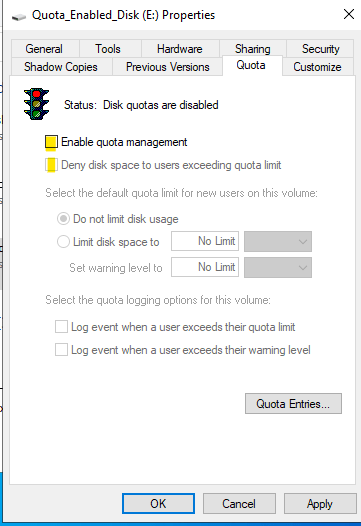Click the drive icon in title bar
361x526 pixels.
[19, 16]
